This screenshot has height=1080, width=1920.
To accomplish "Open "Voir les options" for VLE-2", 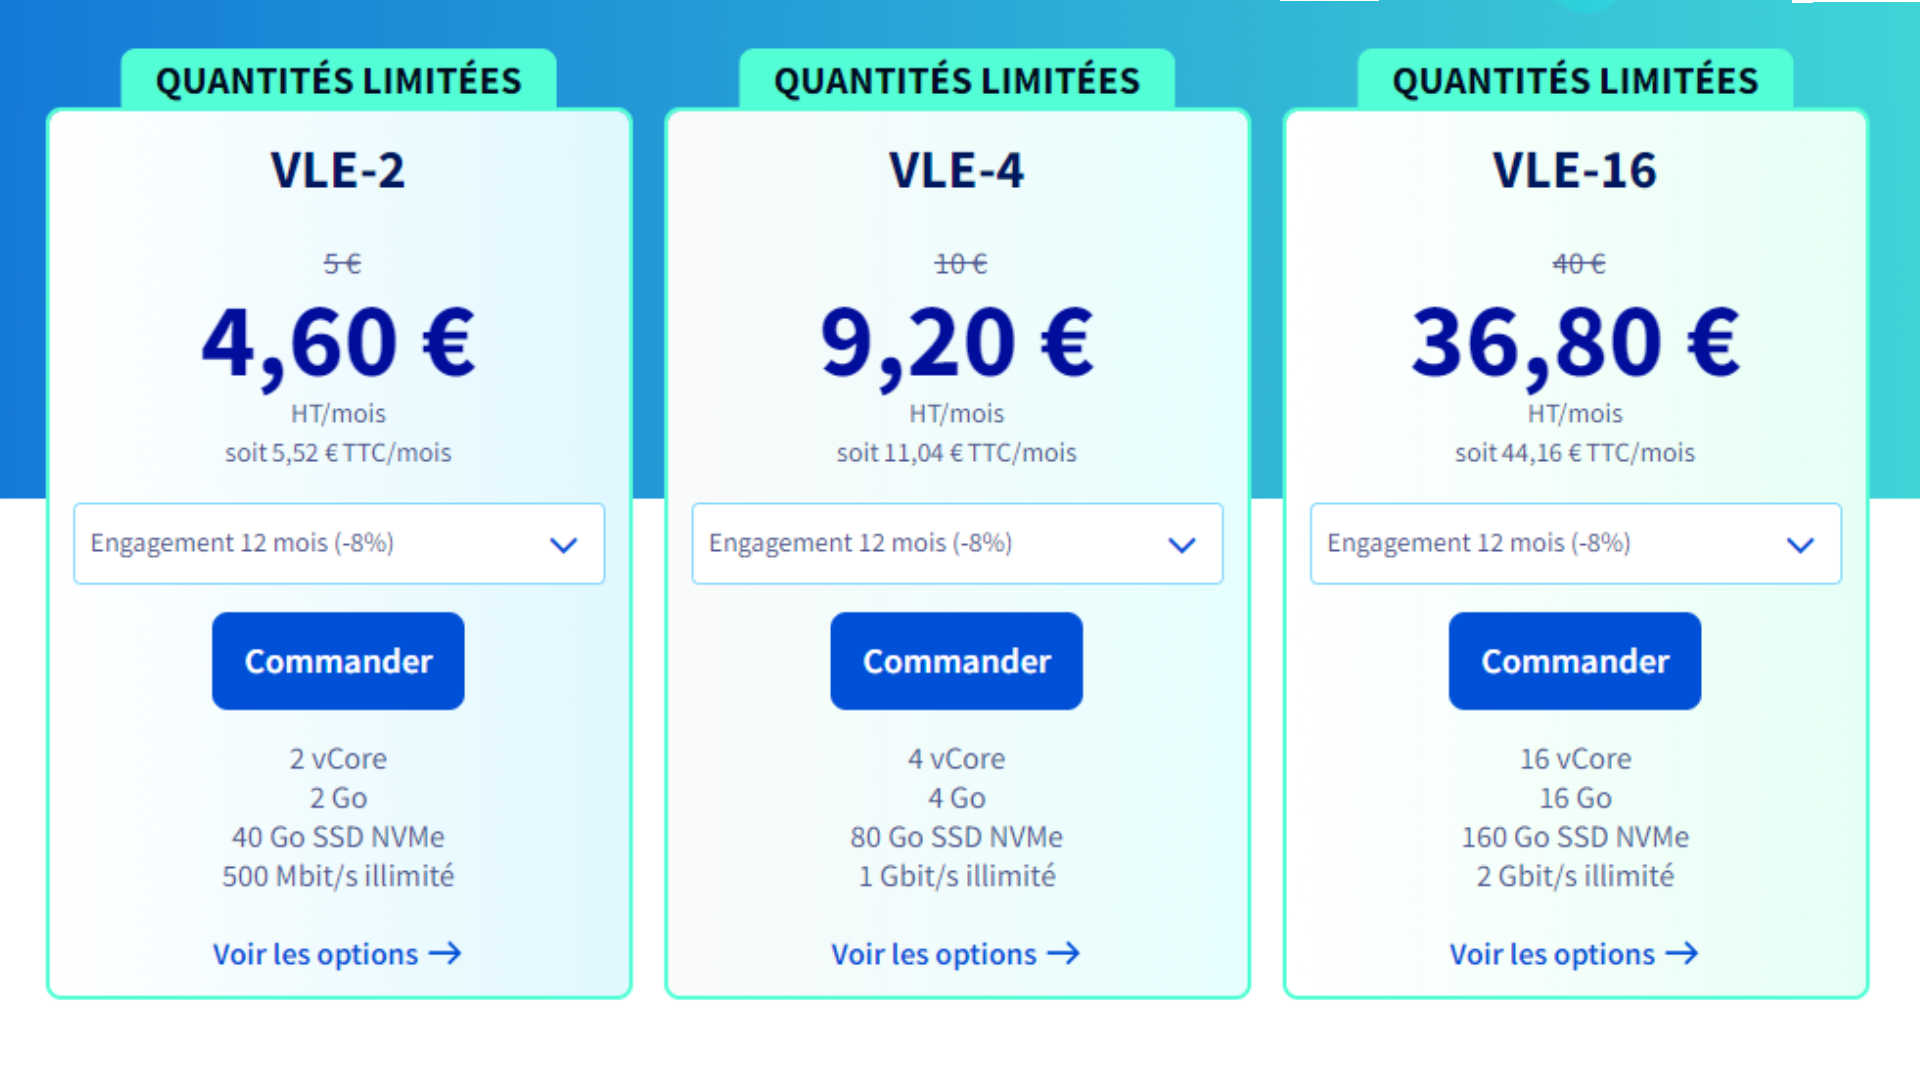I will [315, 954].
